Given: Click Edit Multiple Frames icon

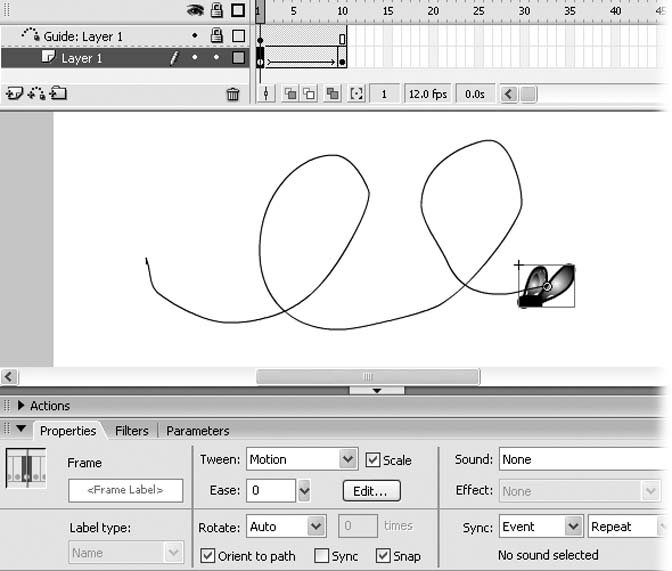Looking at the screenshot, I should click(x=332, y=94).
